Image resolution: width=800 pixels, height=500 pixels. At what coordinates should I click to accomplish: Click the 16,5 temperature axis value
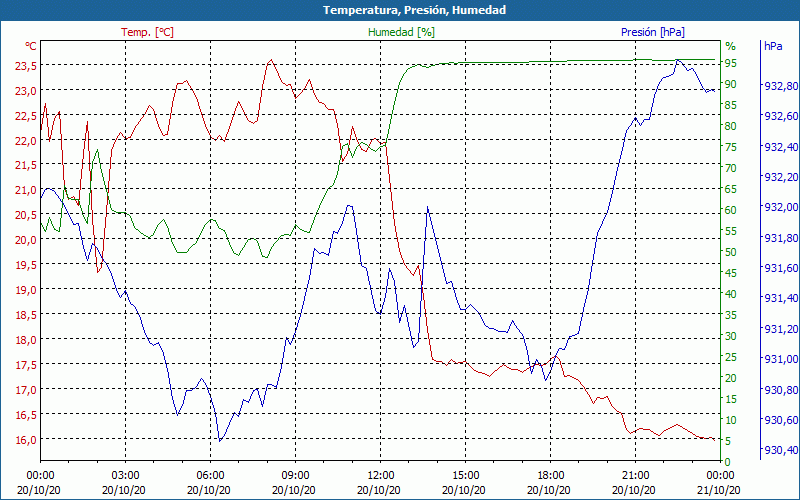pyautogui.click(x=27, y=415)
